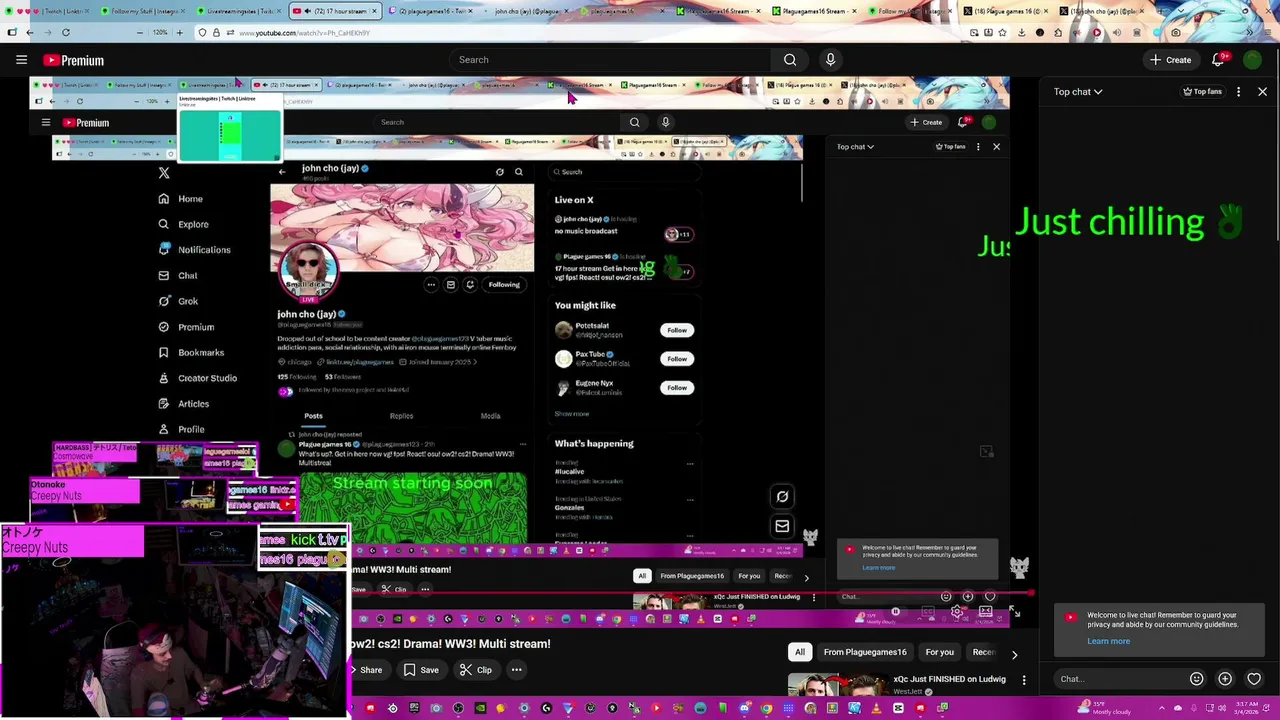Open the YouTube guide hamburger menu in the top-left corner
1280x720 pixels.
[x=21, y=60]
